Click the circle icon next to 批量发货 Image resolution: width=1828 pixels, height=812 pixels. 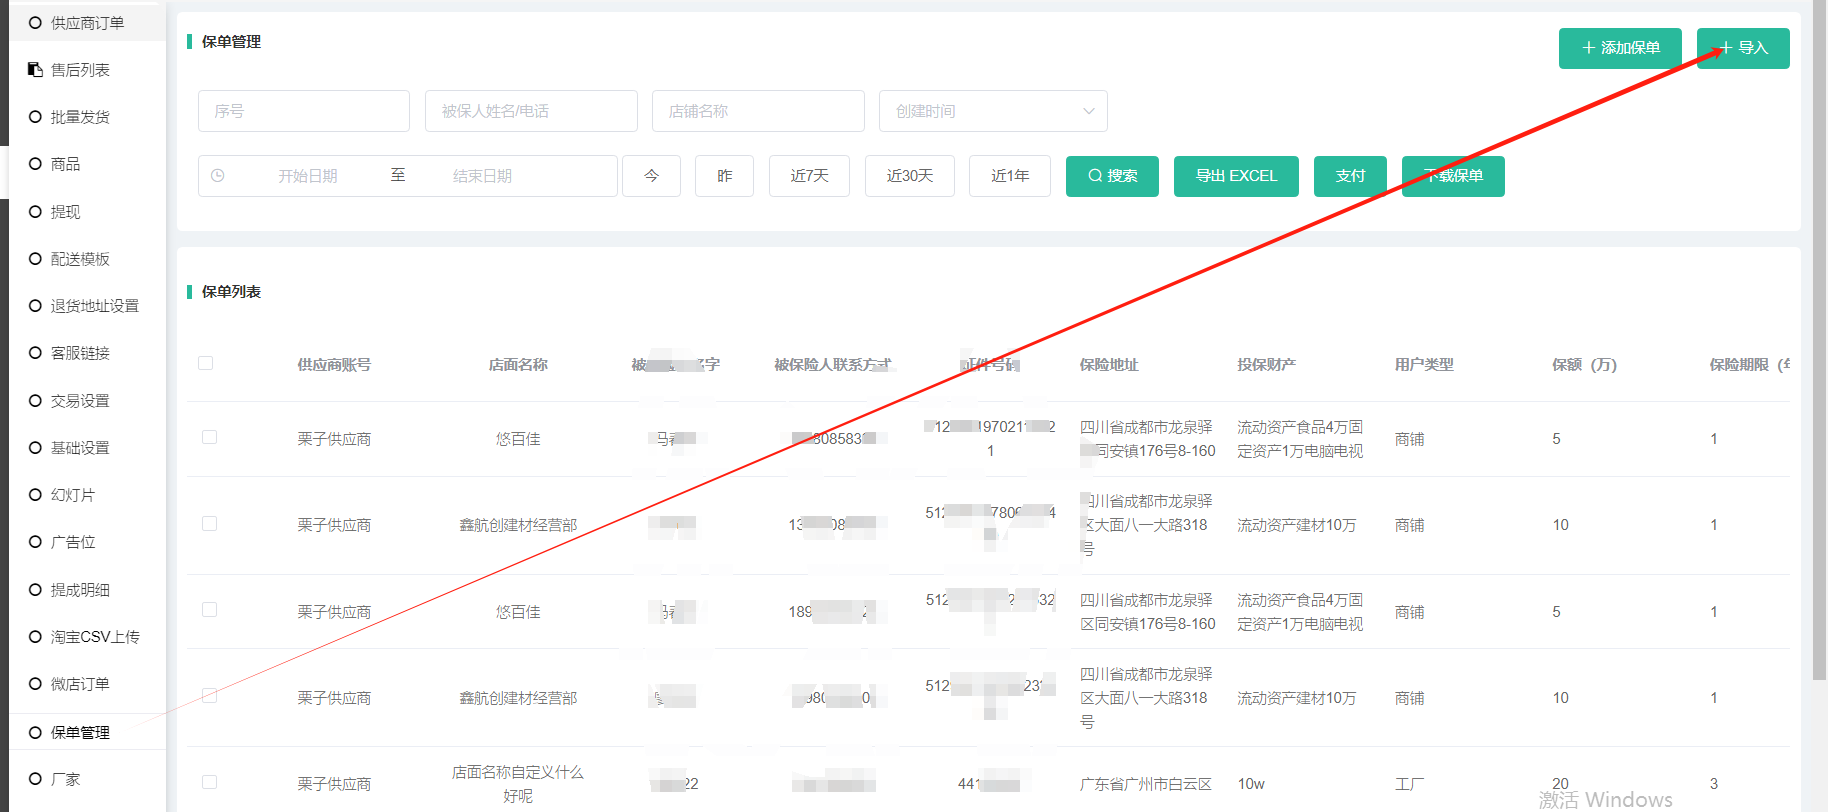[35, 117]
